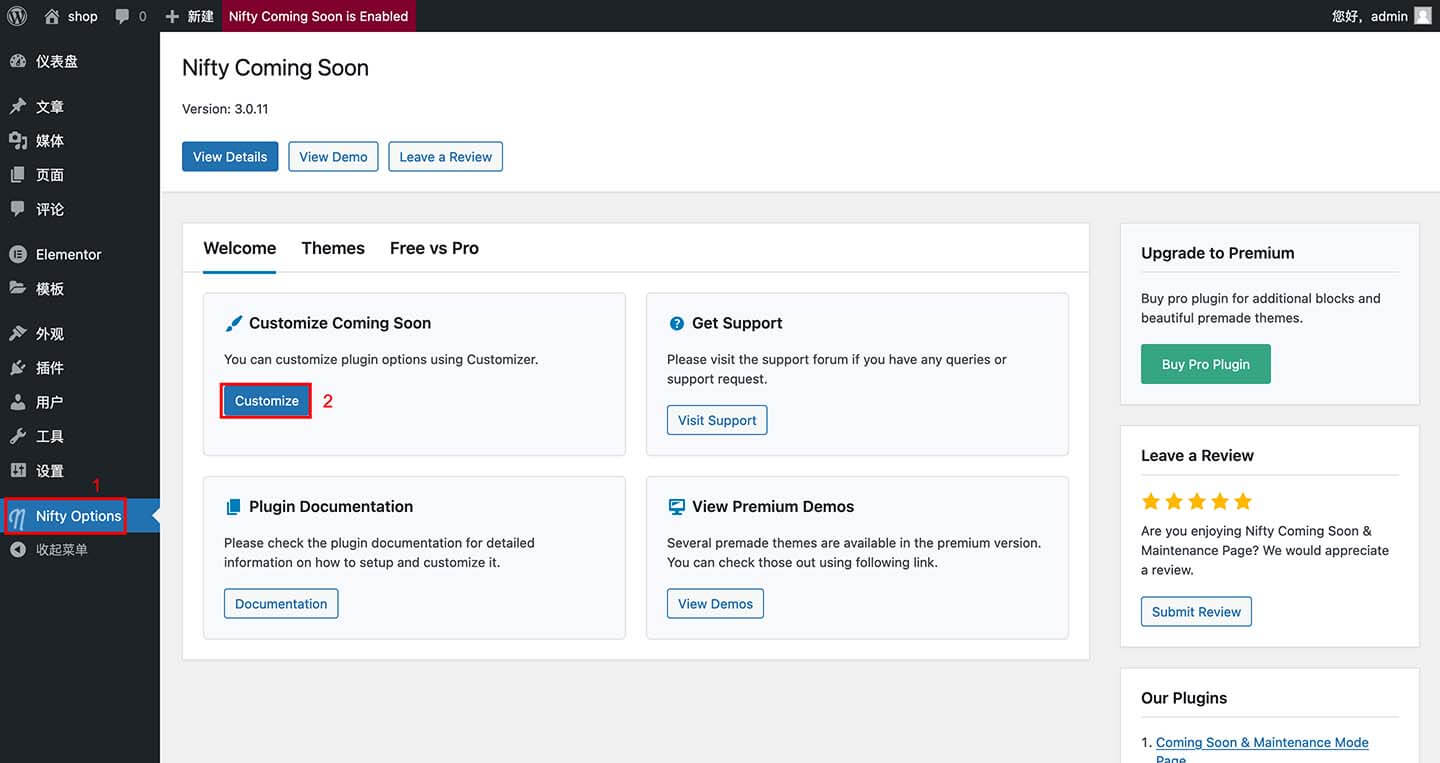This screenshot has height=763, width=1440.
Task: Click the 外观 paintbrush icon
Action: click(x=18, y=334)
